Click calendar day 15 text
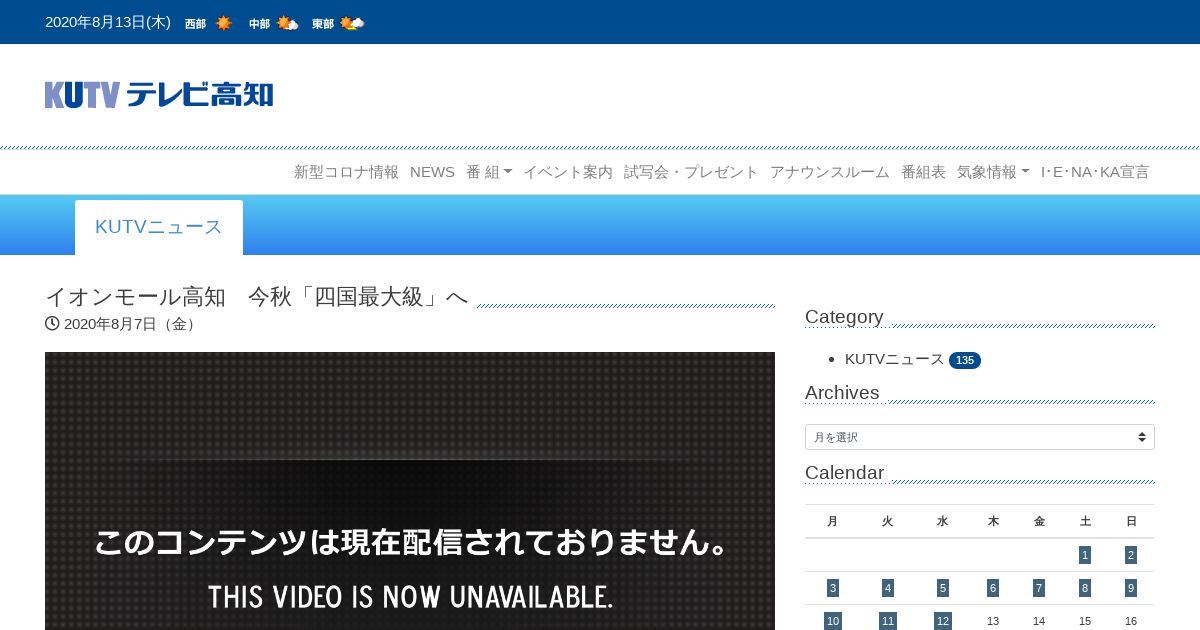 point(1085,621)
